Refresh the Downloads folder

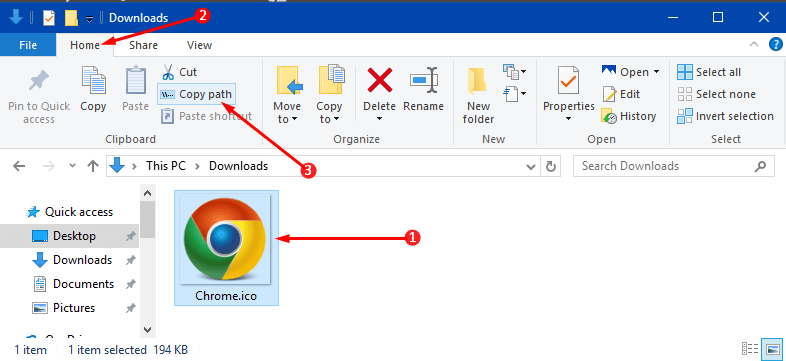pyautogui.click(x=550, y=166)
